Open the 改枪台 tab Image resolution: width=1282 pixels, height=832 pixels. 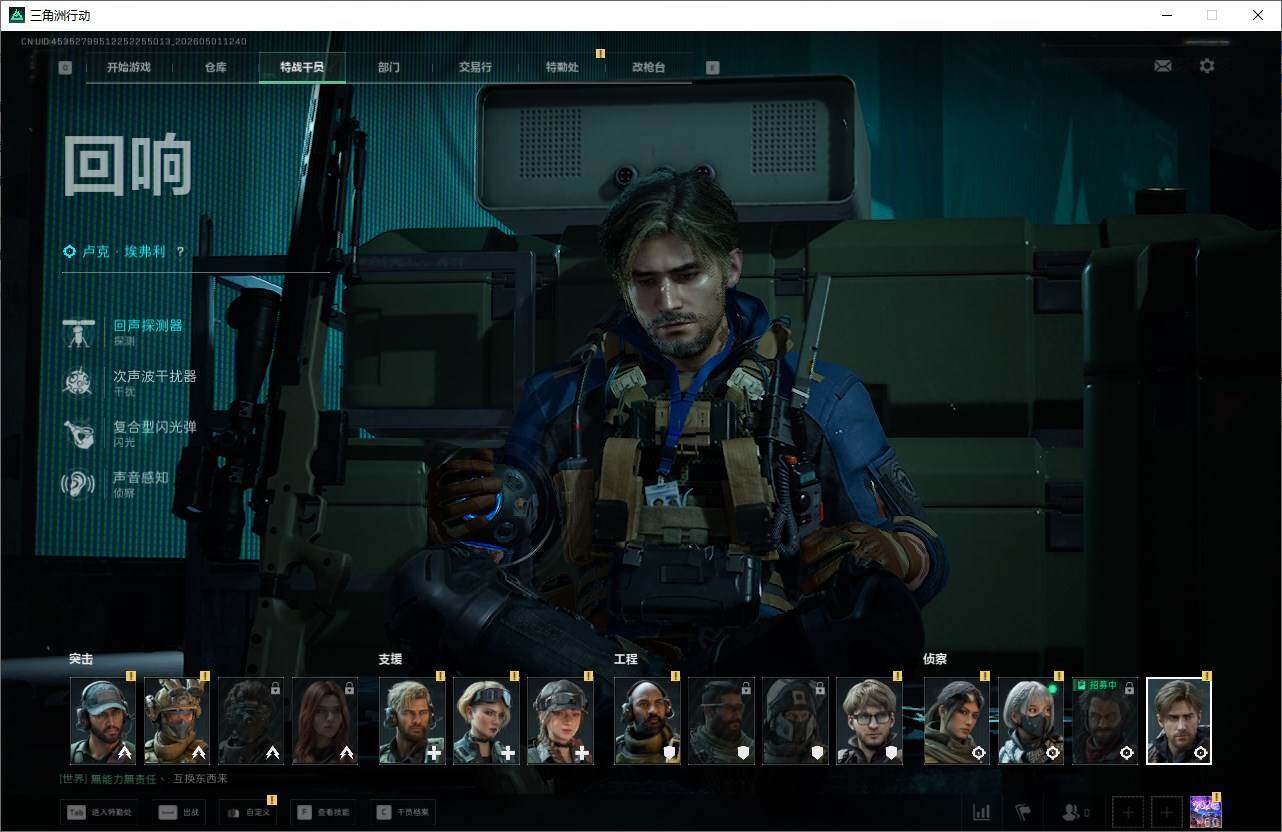click(648, 67)
